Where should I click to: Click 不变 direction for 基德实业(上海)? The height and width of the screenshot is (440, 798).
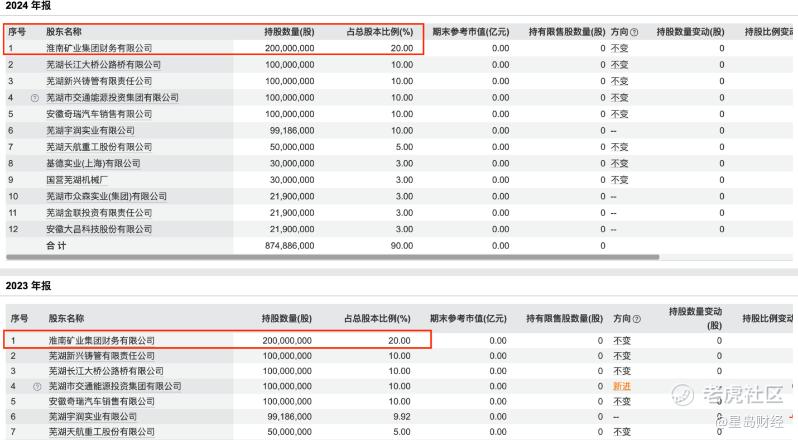pos(619,163)
